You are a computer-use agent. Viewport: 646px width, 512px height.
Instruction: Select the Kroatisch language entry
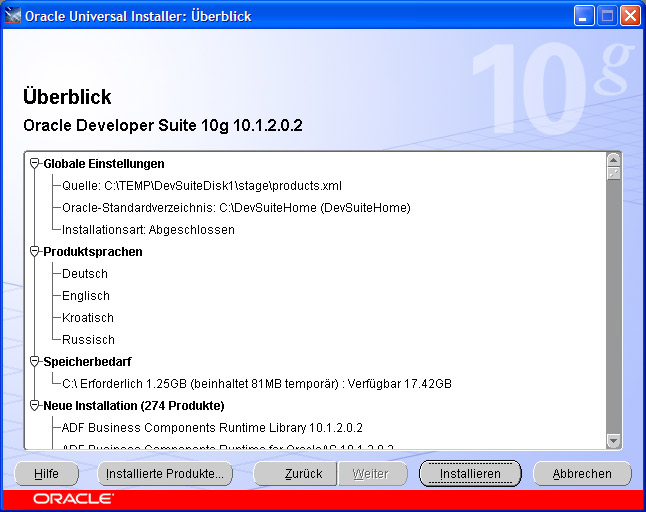[88, 318]
